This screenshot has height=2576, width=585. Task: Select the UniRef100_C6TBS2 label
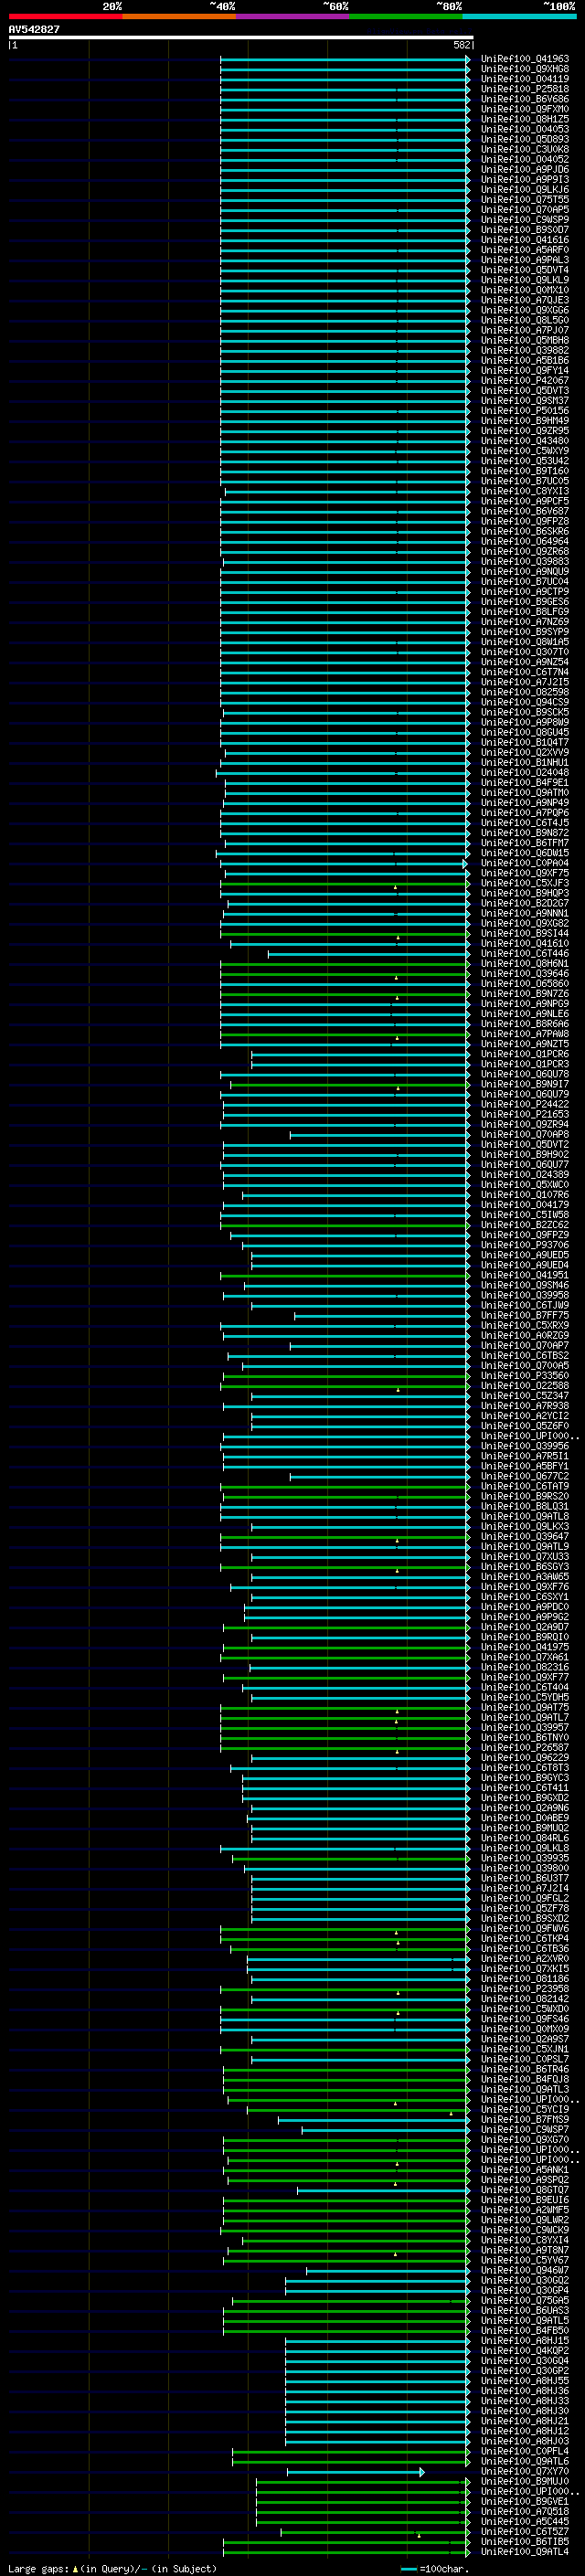[525, 1355]
